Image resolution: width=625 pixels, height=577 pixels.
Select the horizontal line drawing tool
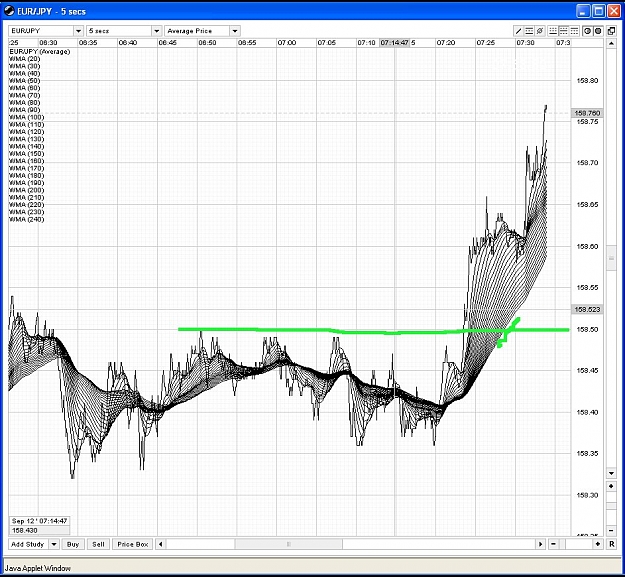tap(529, 31)
